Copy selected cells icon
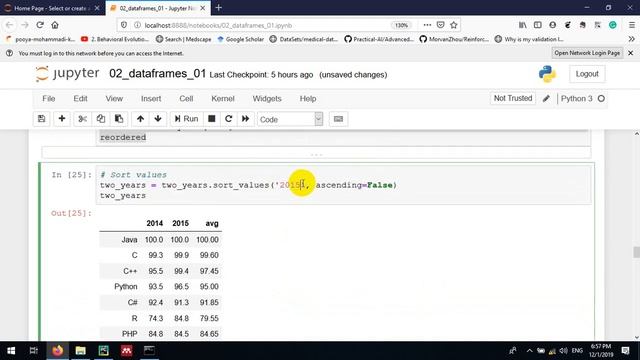This screenshot has width=640, height=360. 100,119
